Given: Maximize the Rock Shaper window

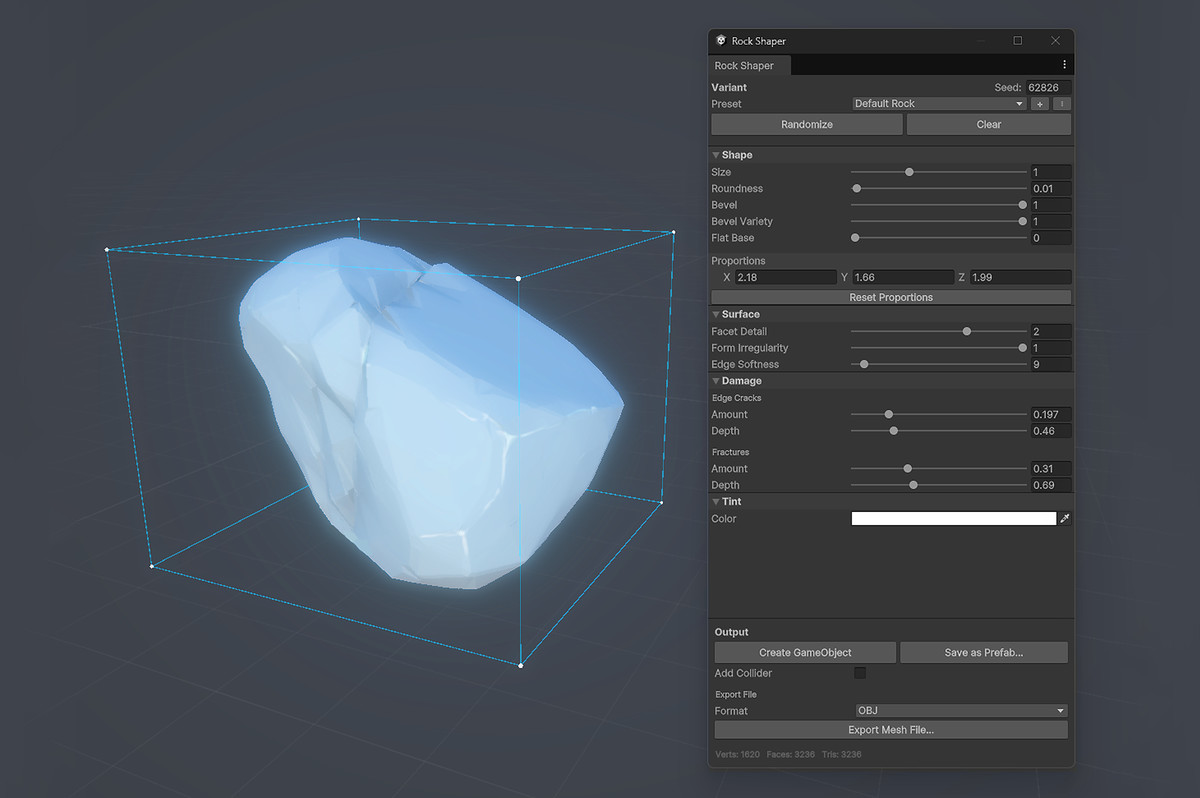Looking at the screenshot, I should (1018, 41).
